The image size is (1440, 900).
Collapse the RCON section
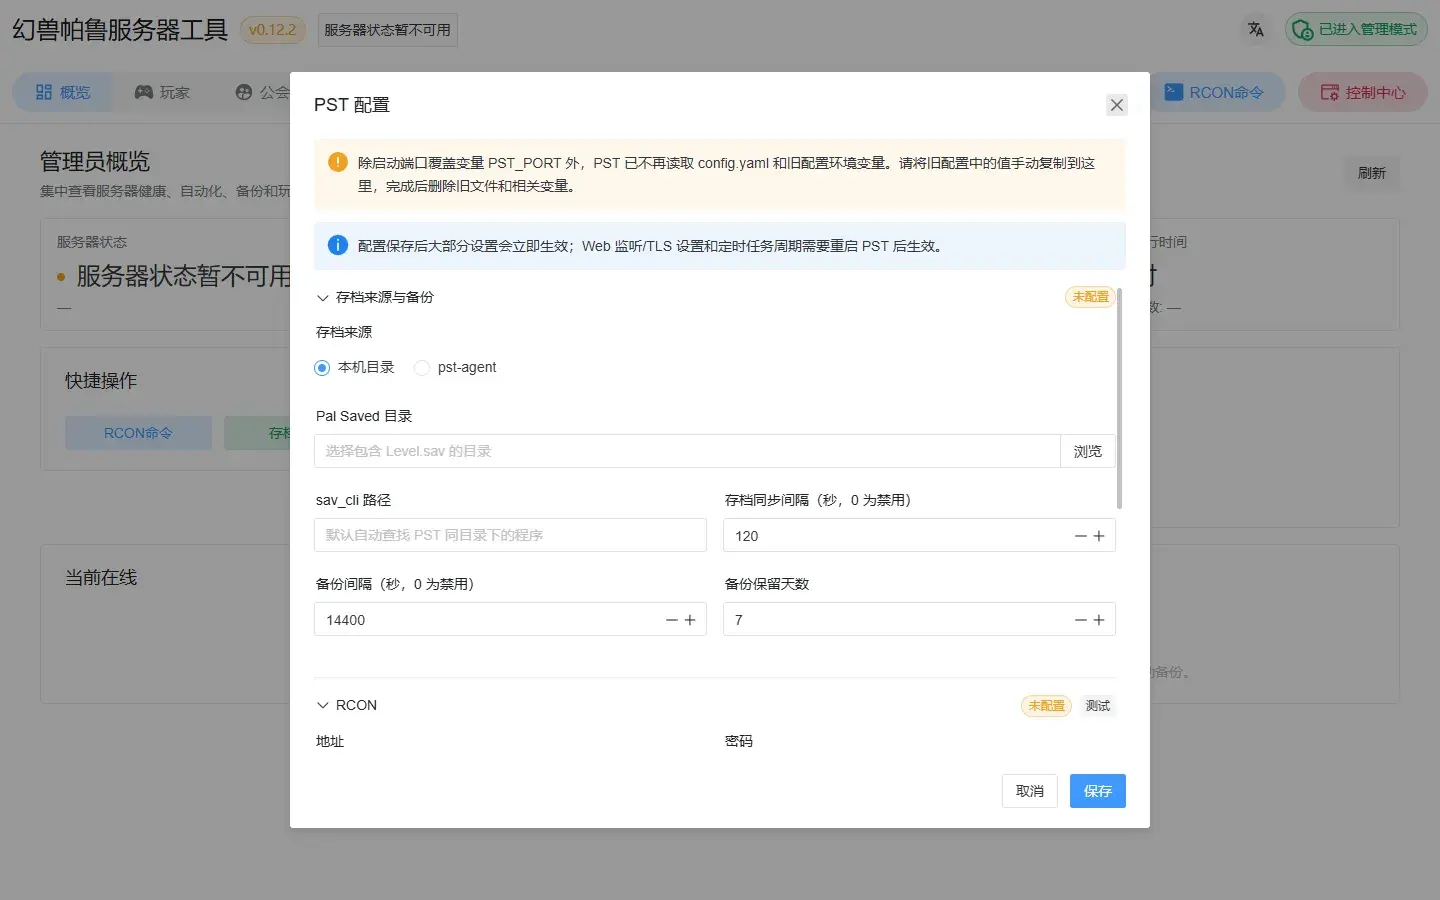[x=347, y=705]
